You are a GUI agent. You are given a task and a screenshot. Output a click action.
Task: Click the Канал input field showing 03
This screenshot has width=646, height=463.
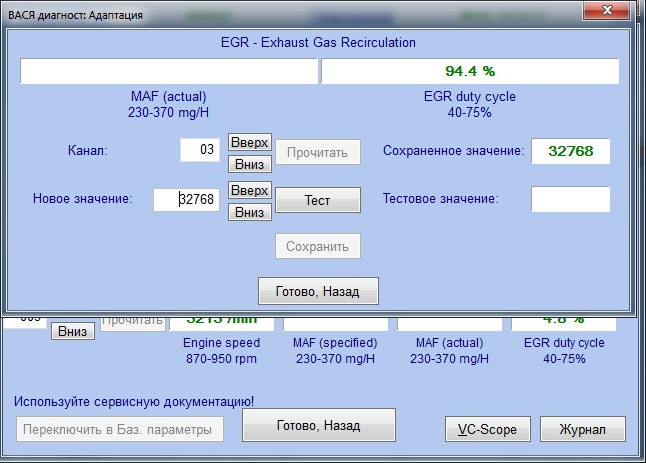click(200, 150)
